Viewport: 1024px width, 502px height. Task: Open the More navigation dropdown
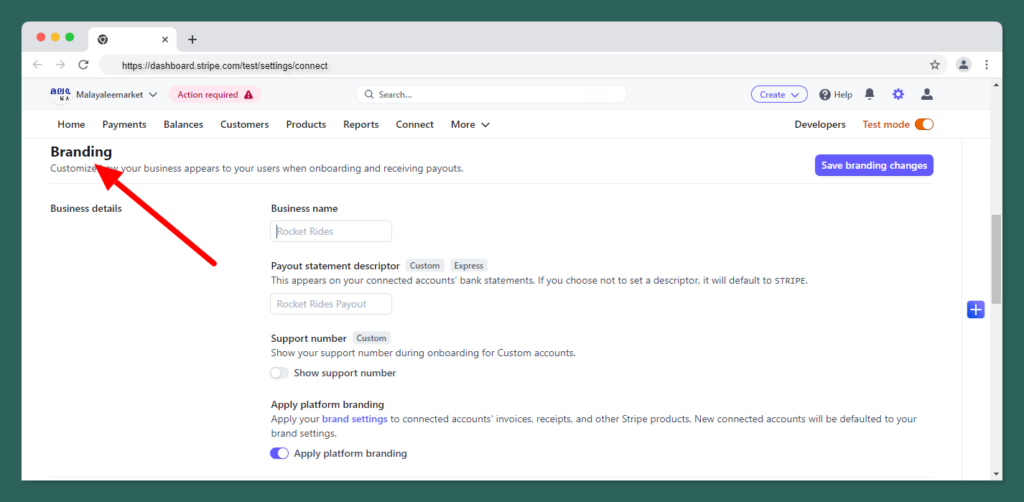pyautogui.click(x=470, y=125)
